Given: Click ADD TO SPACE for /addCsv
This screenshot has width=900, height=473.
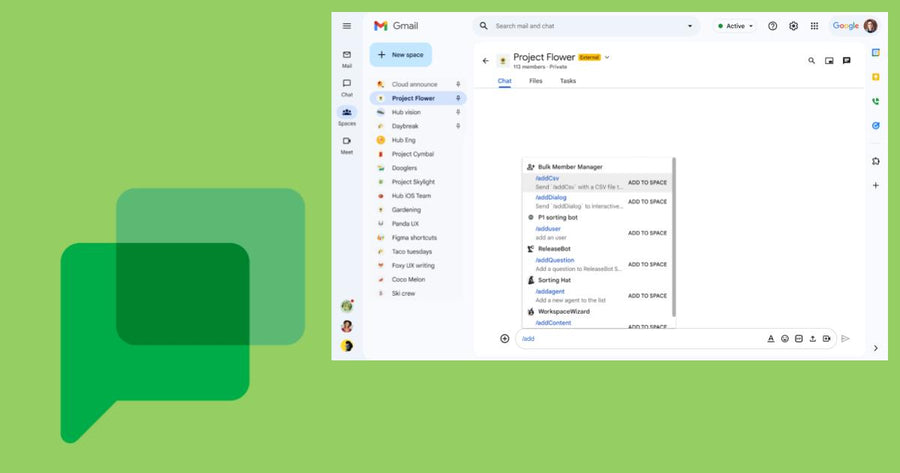Looking at the screenshot, I should [647, 183].
